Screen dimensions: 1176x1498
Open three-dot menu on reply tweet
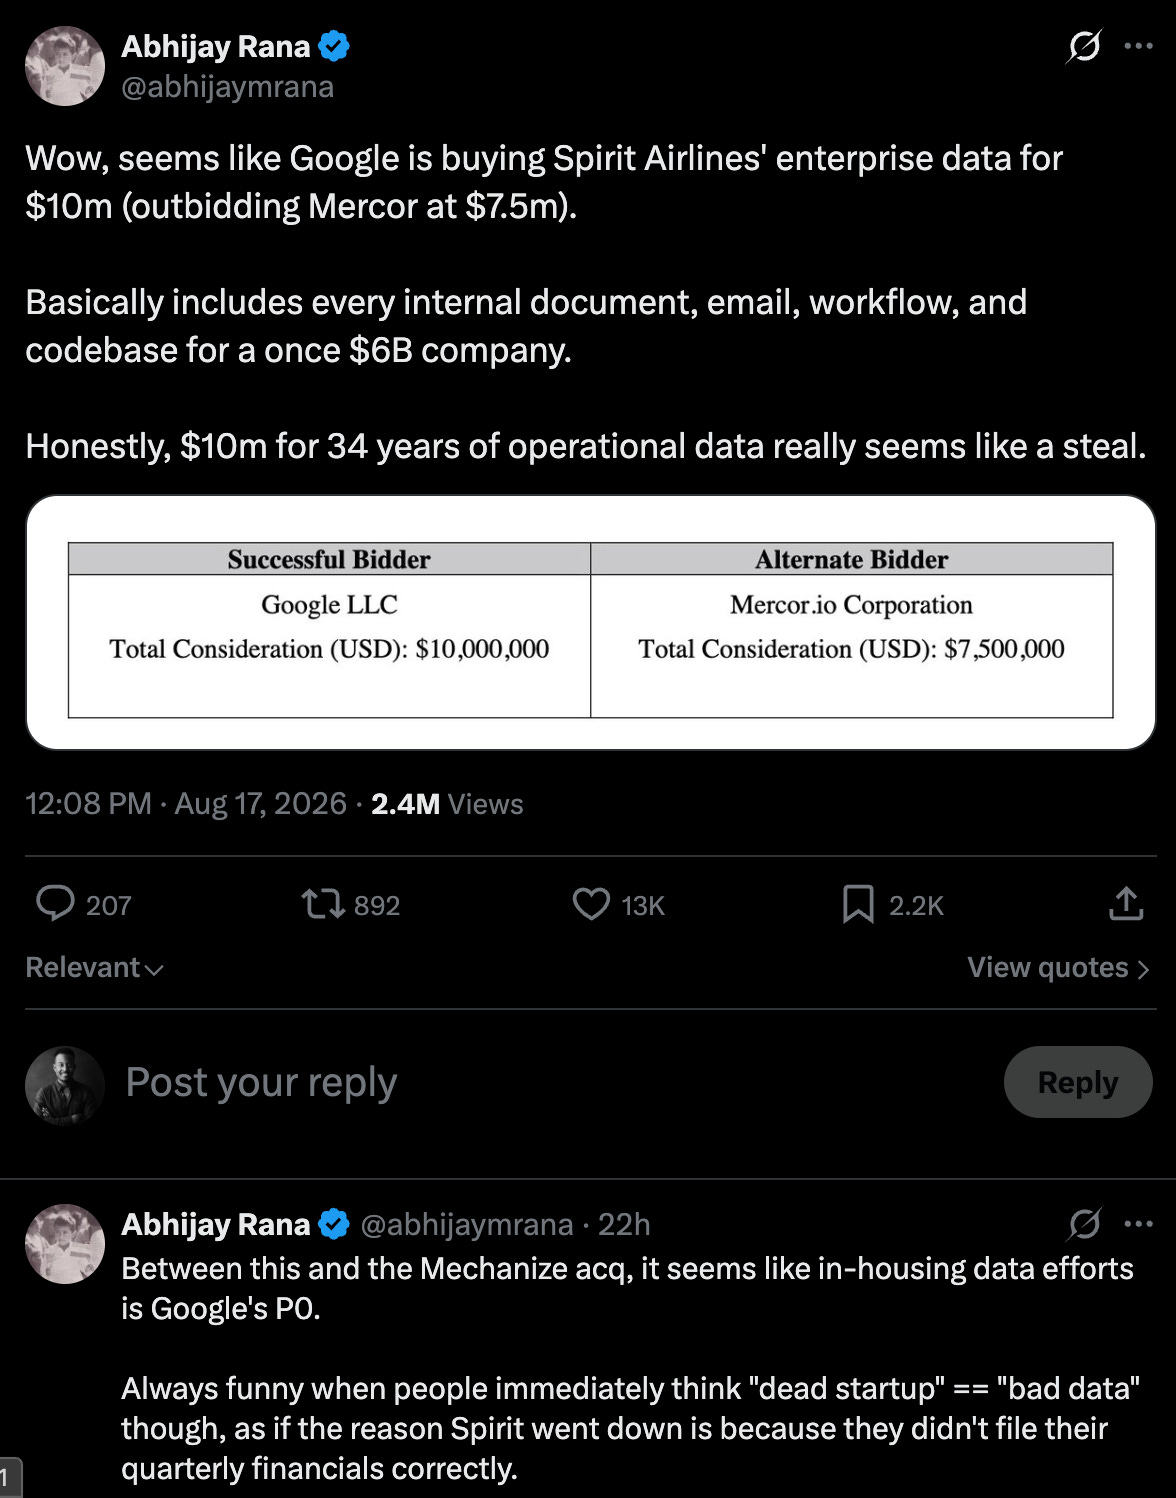[1139, 1223]
